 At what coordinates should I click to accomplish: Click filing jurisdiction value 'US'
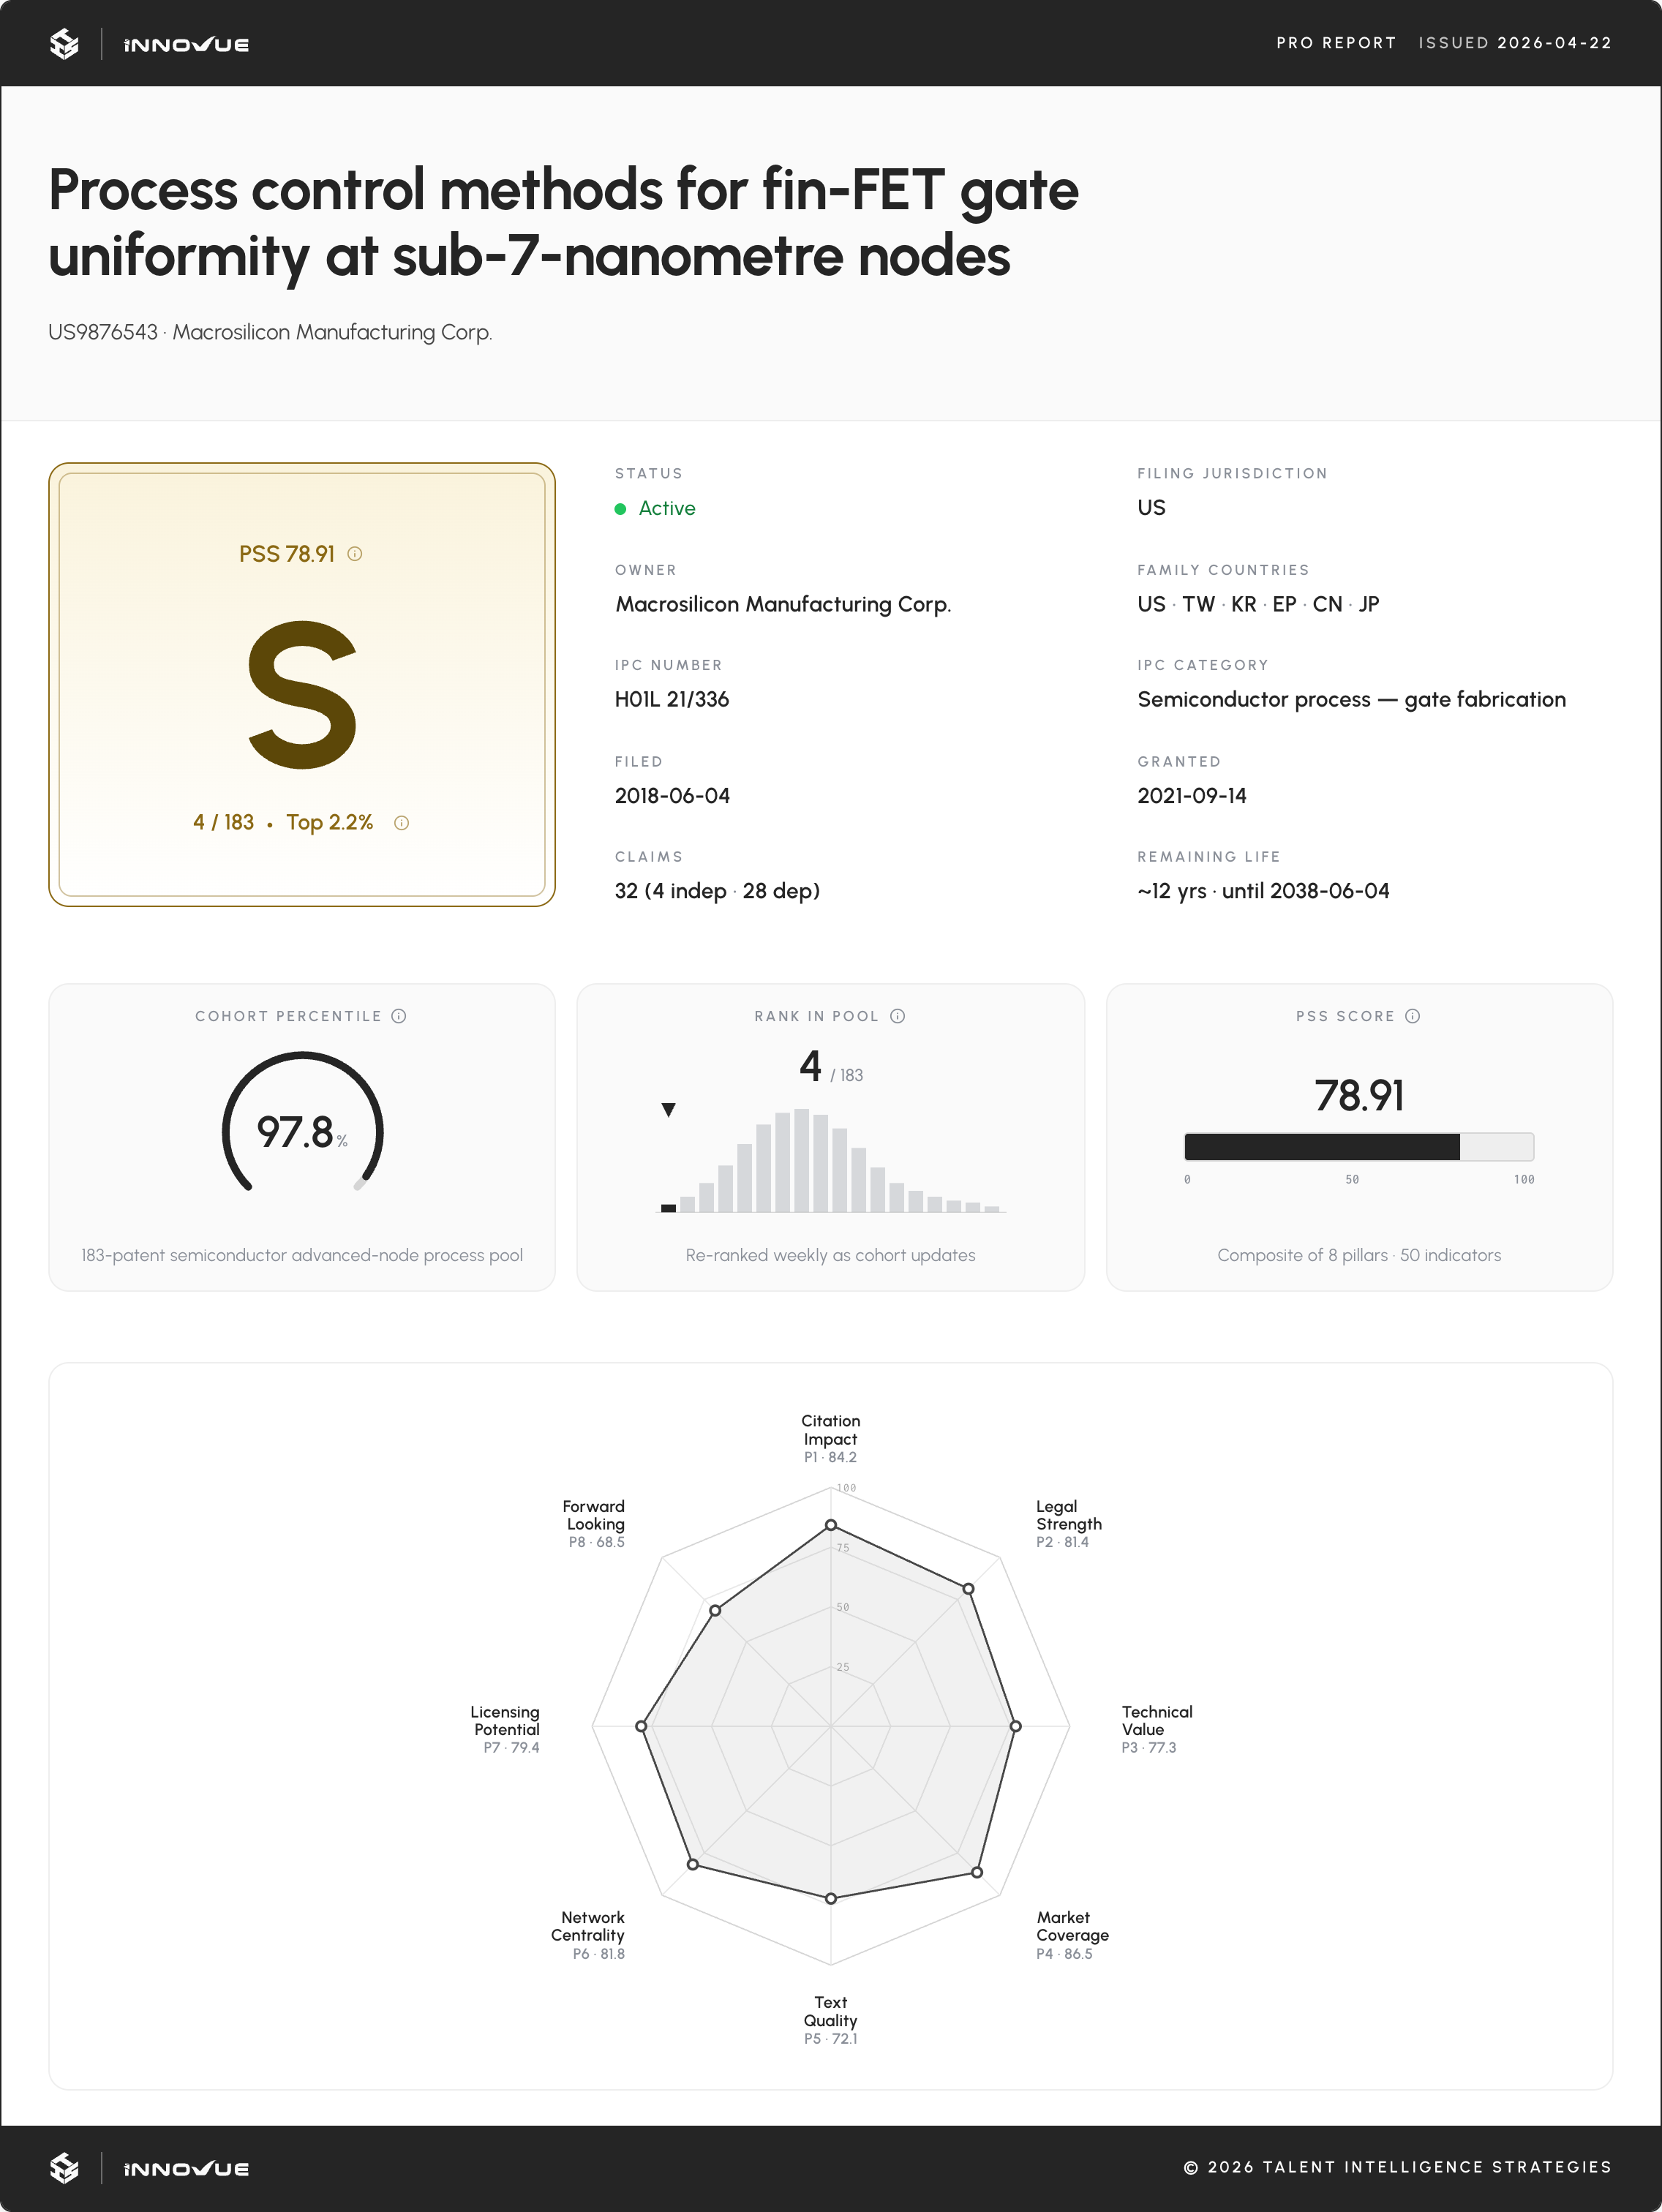point(1151,508)
